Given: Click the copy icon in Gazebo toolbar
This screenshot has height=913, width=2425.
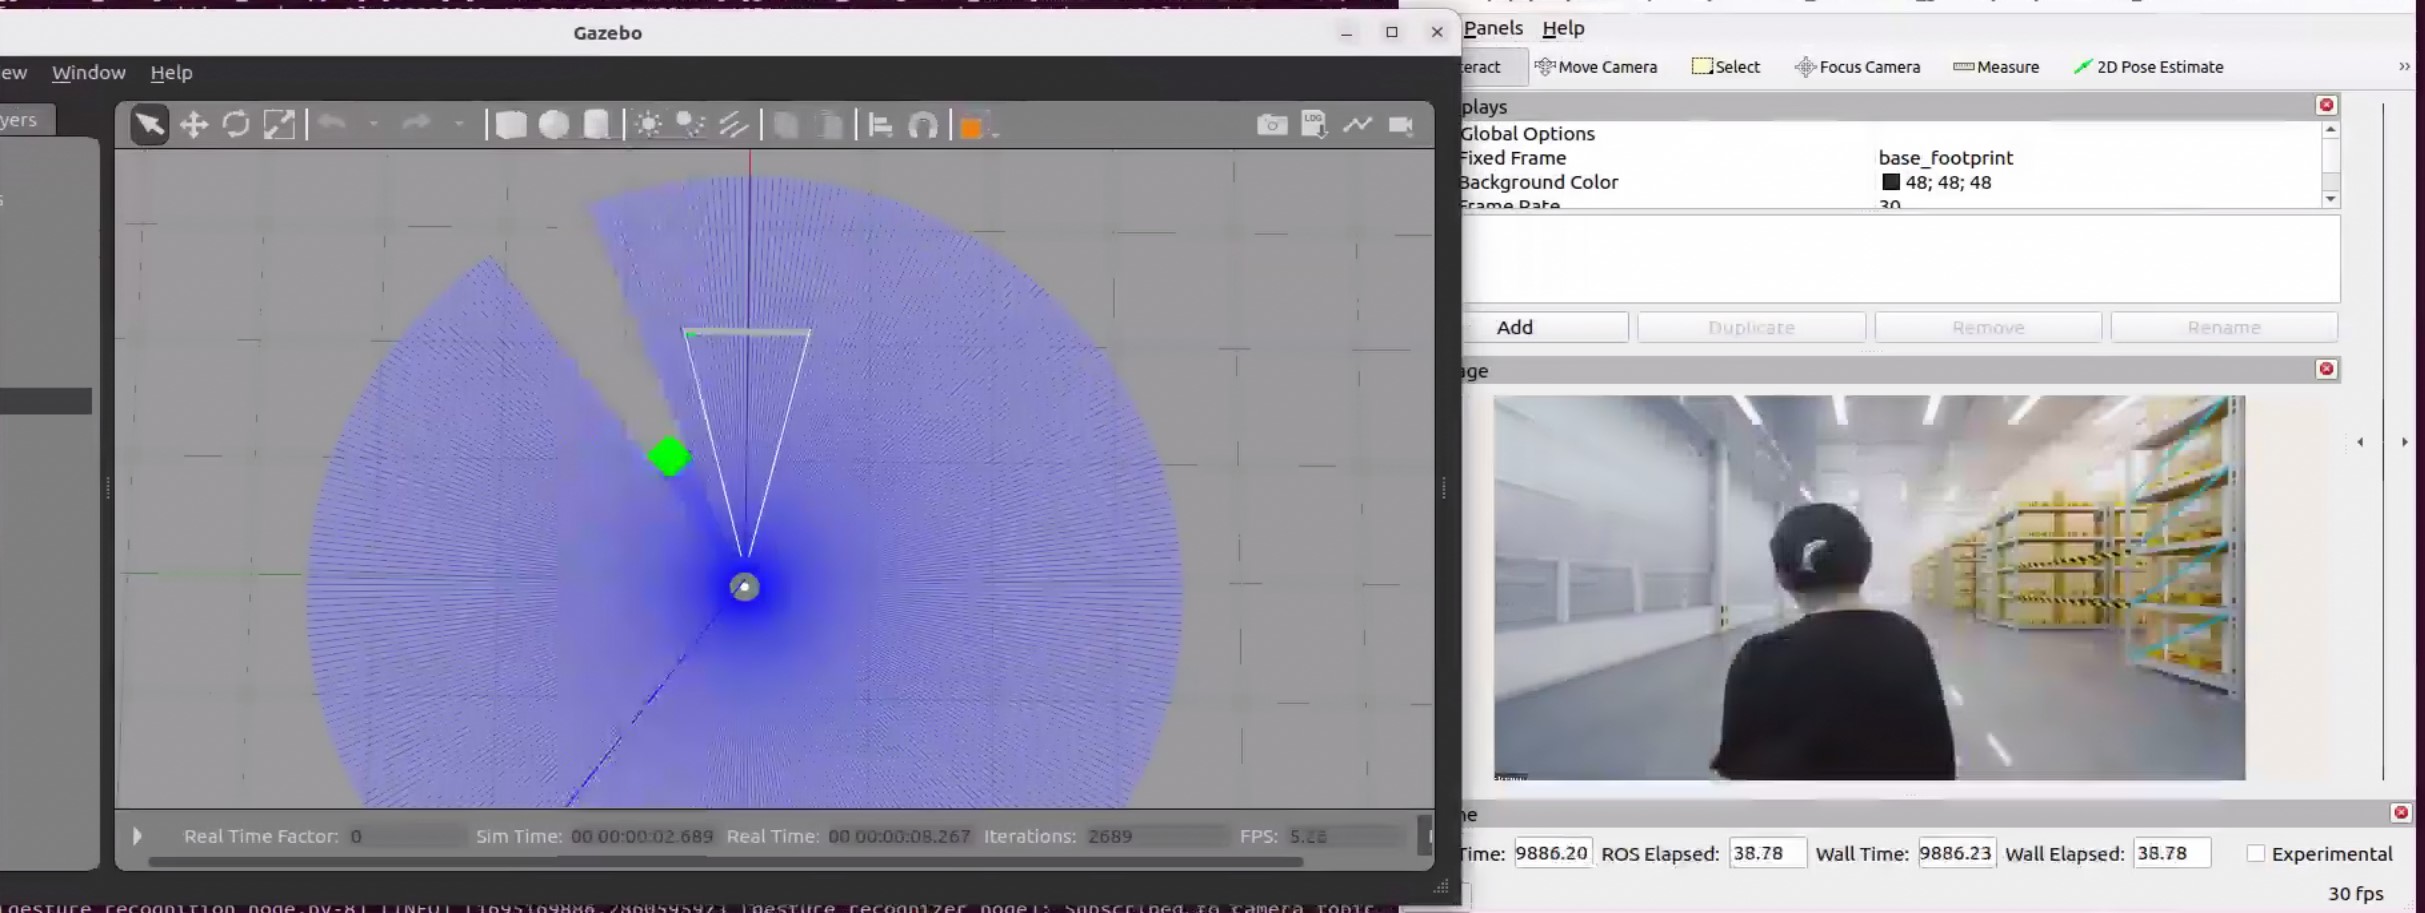Looking at the screenshot, I should click(786, 125).
